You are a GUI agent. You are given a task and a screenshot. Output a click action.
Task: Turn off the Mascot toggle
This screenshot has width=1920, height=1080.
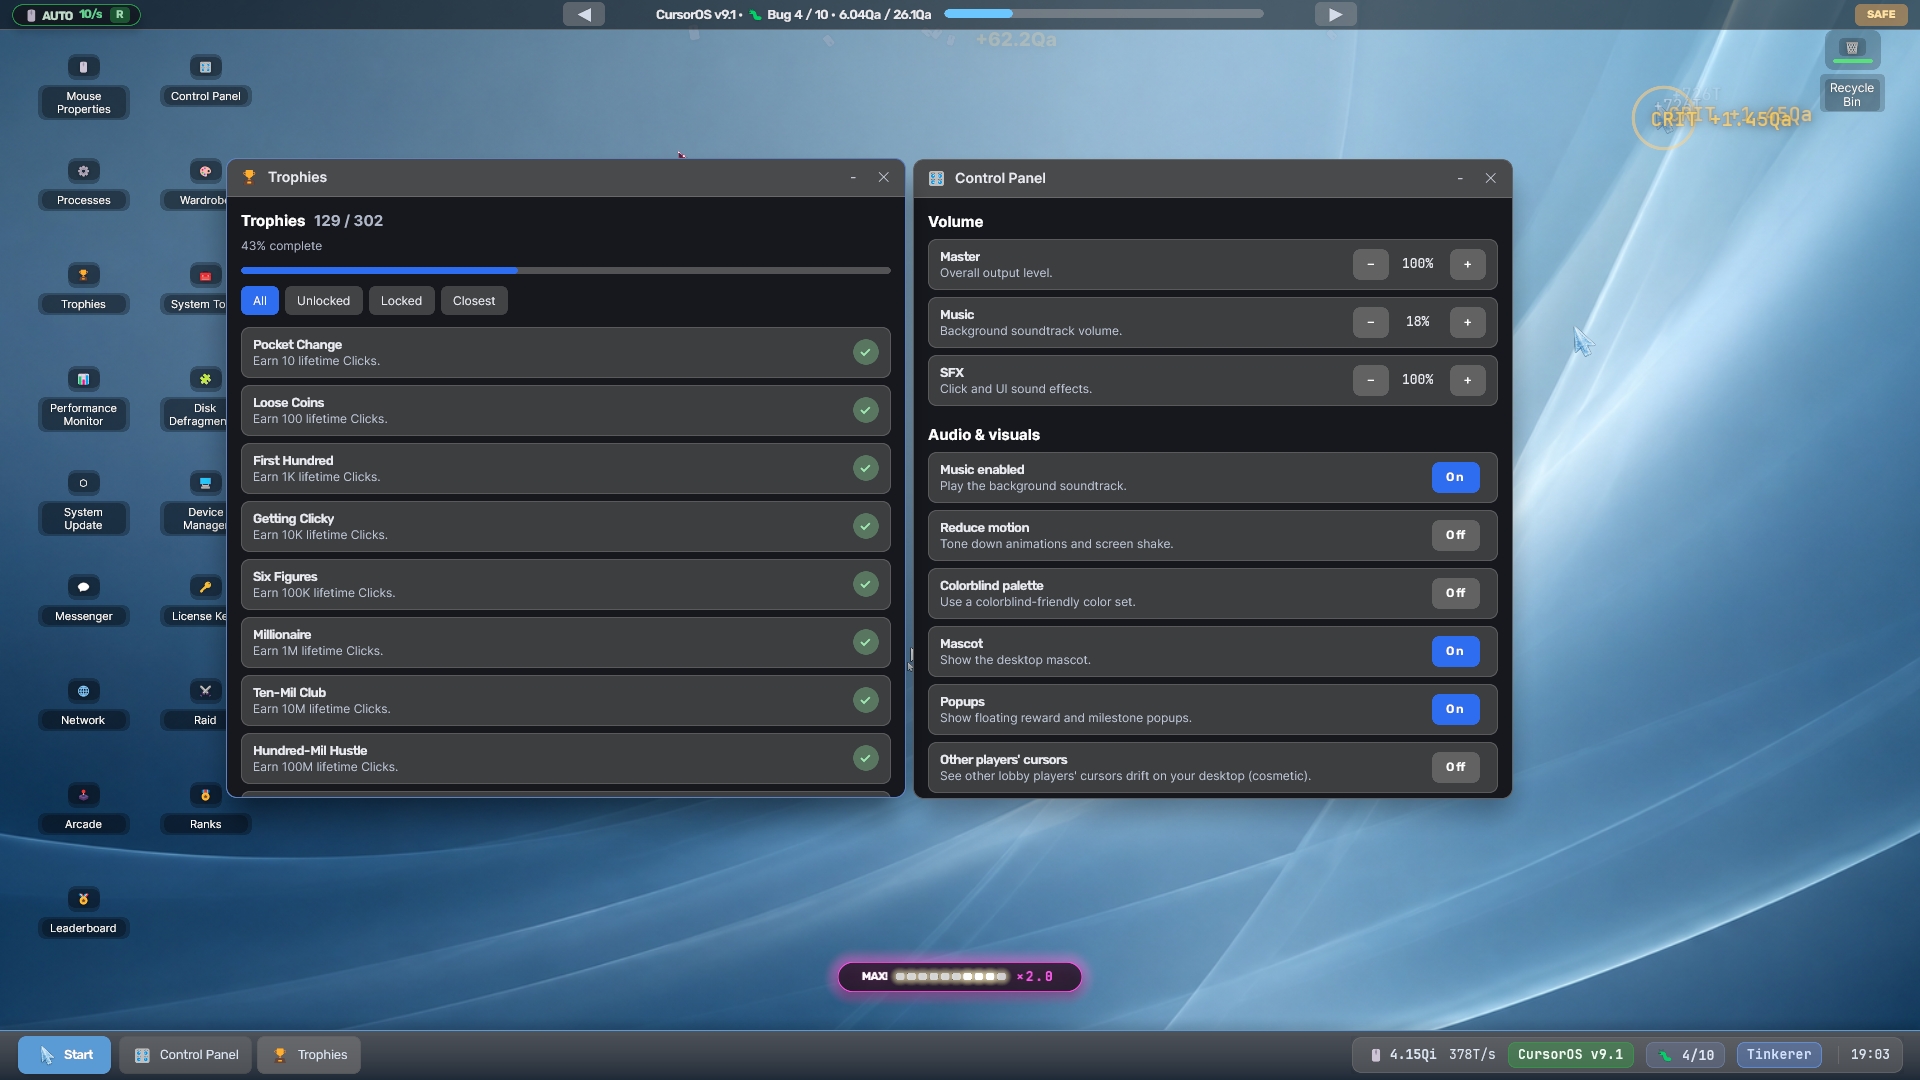(1455, 651)
